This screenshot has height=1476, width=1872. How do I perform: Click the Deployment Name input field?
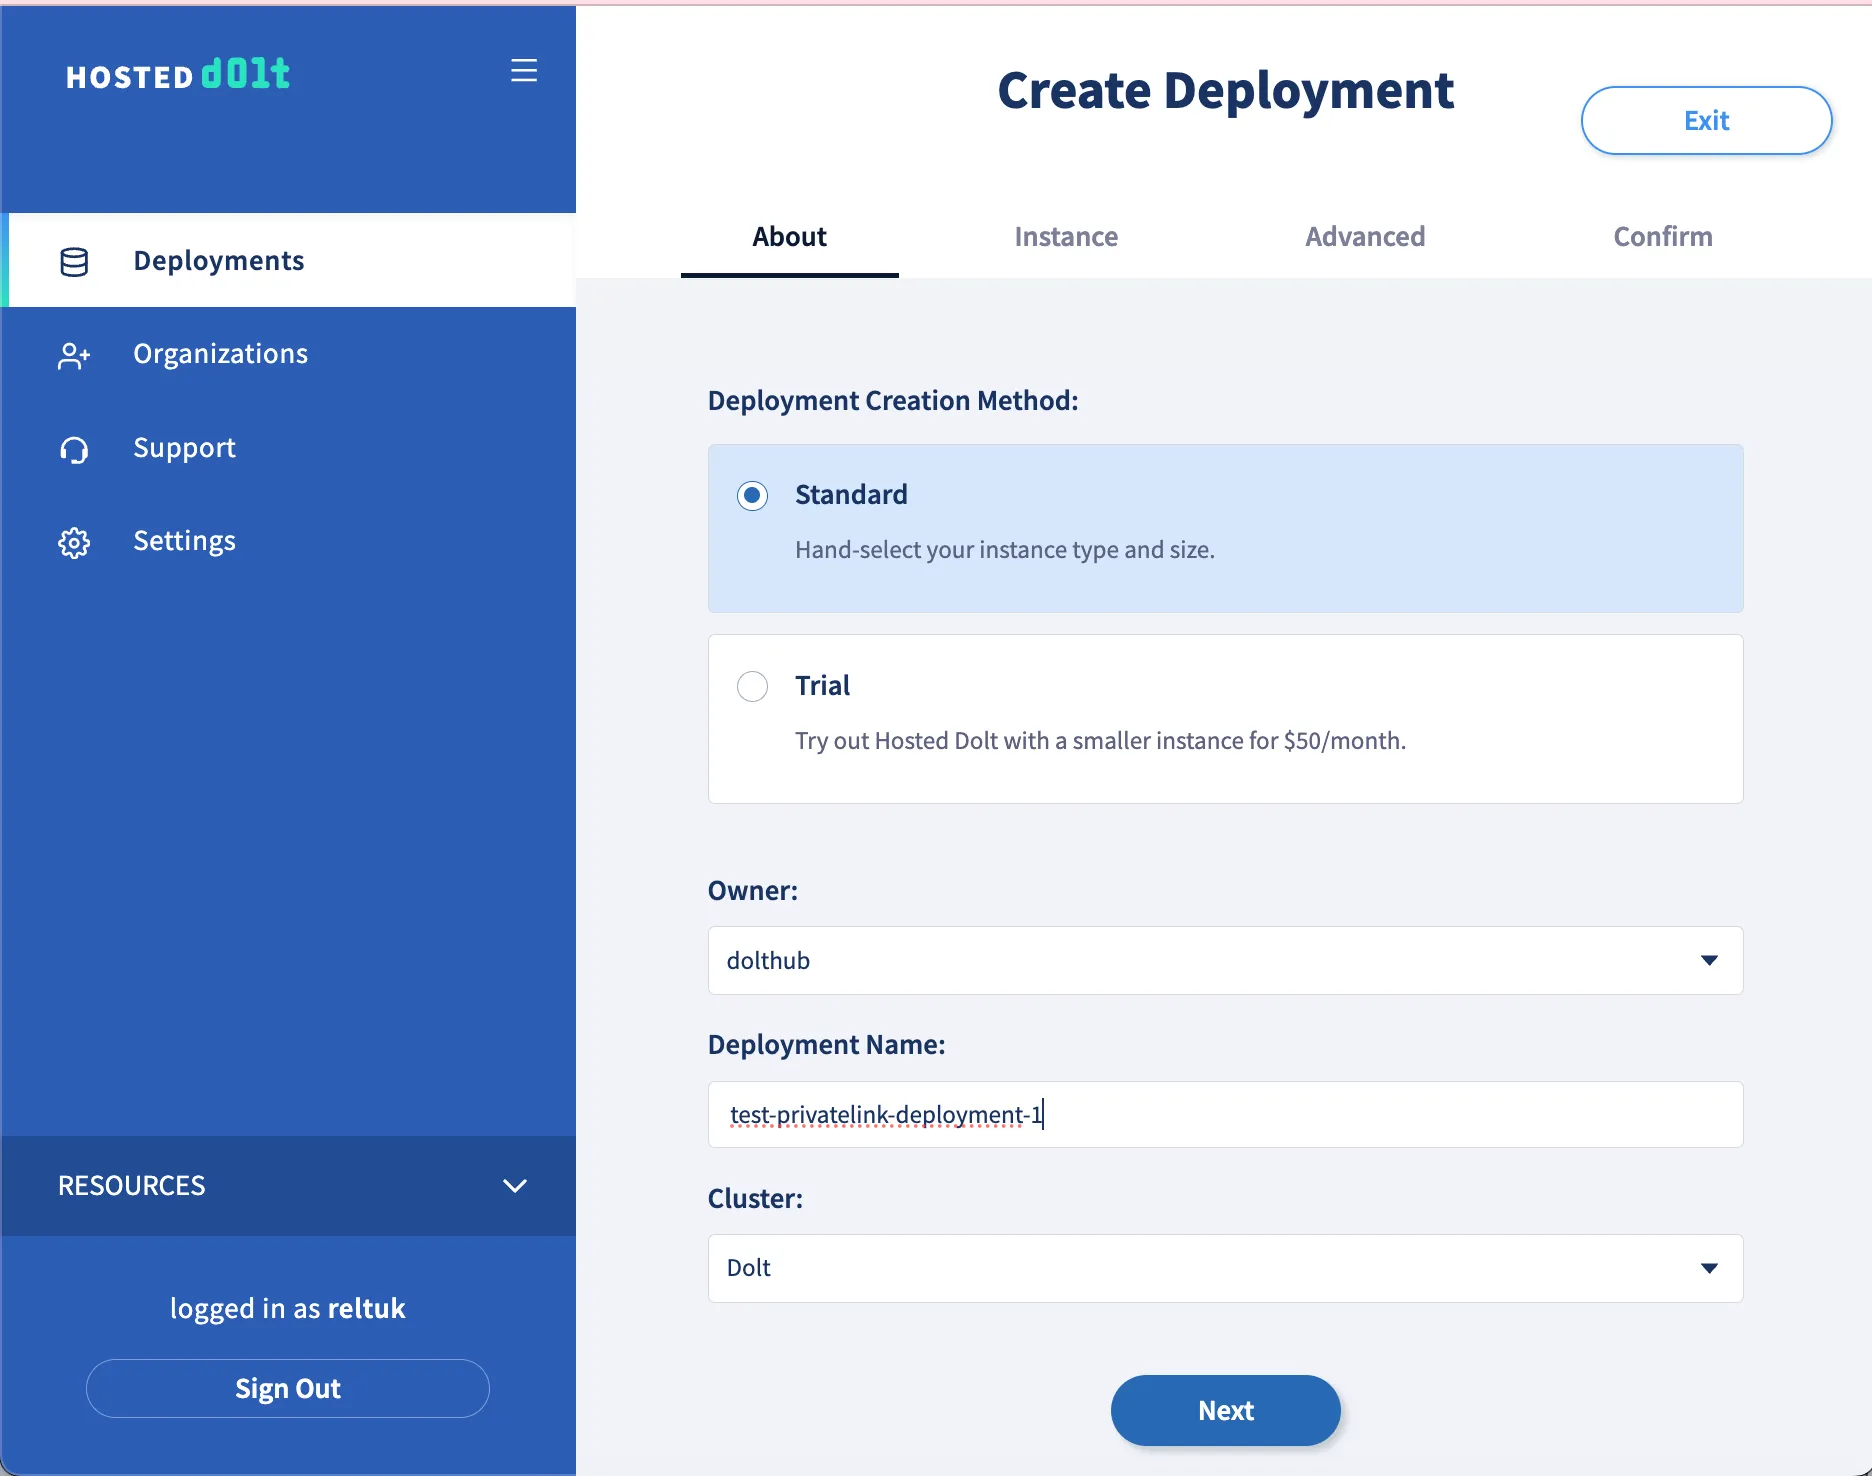1224,1114
